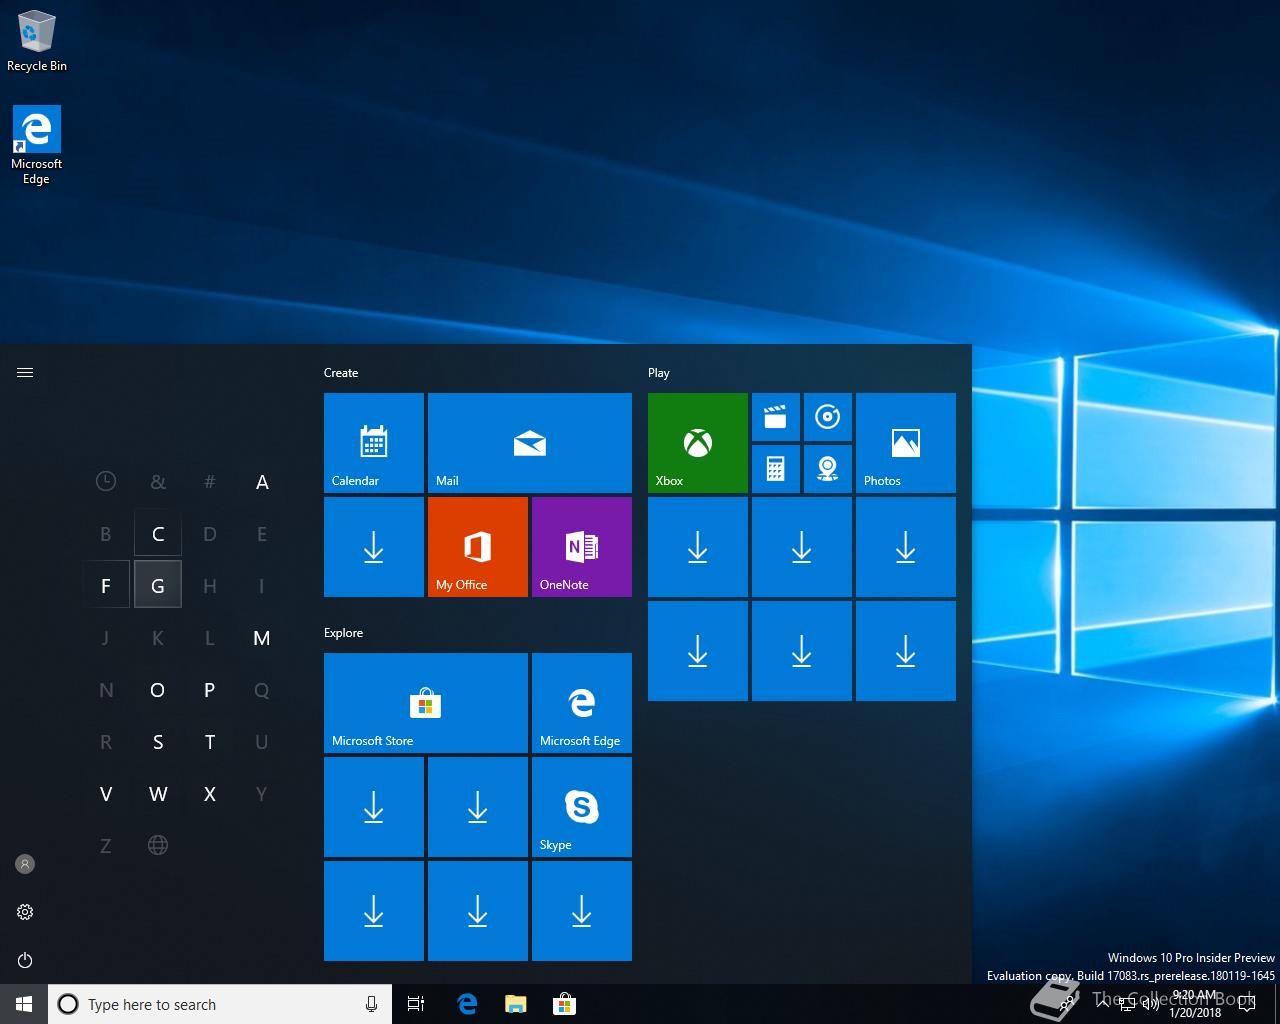Open the user account button
The image size is (1280, 1024).
pyautogui.click(x=25, y=864)
